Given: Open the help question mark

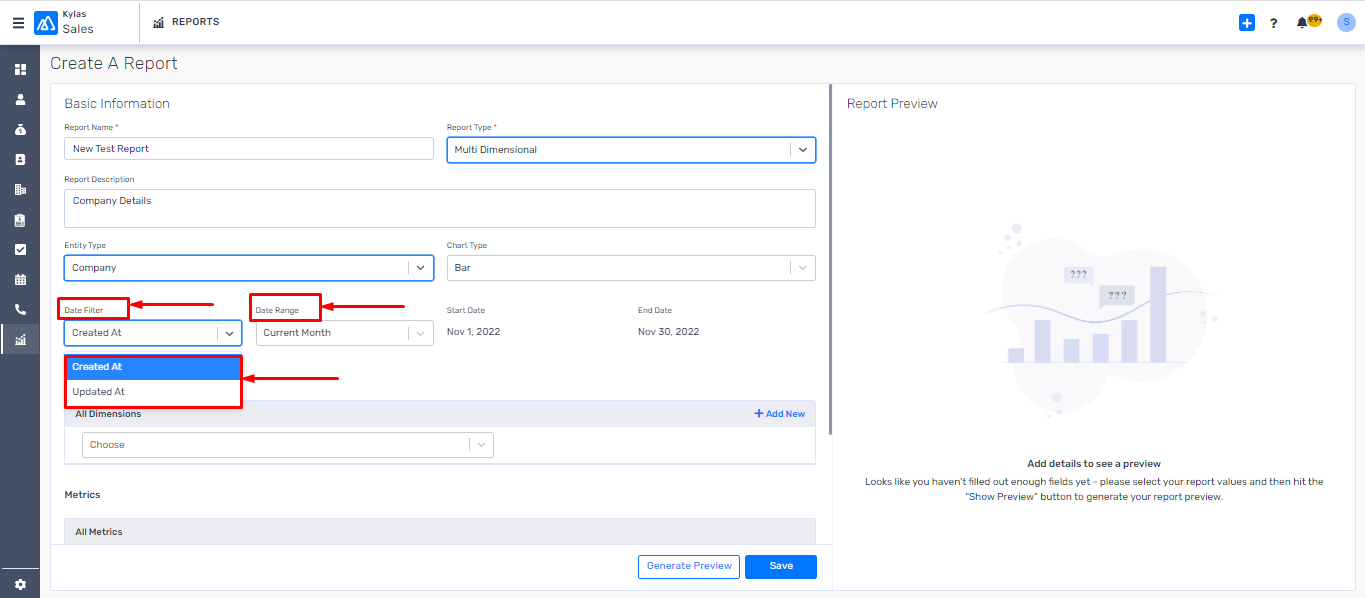Looking at the screenshot, I should tap(1273, 23).
